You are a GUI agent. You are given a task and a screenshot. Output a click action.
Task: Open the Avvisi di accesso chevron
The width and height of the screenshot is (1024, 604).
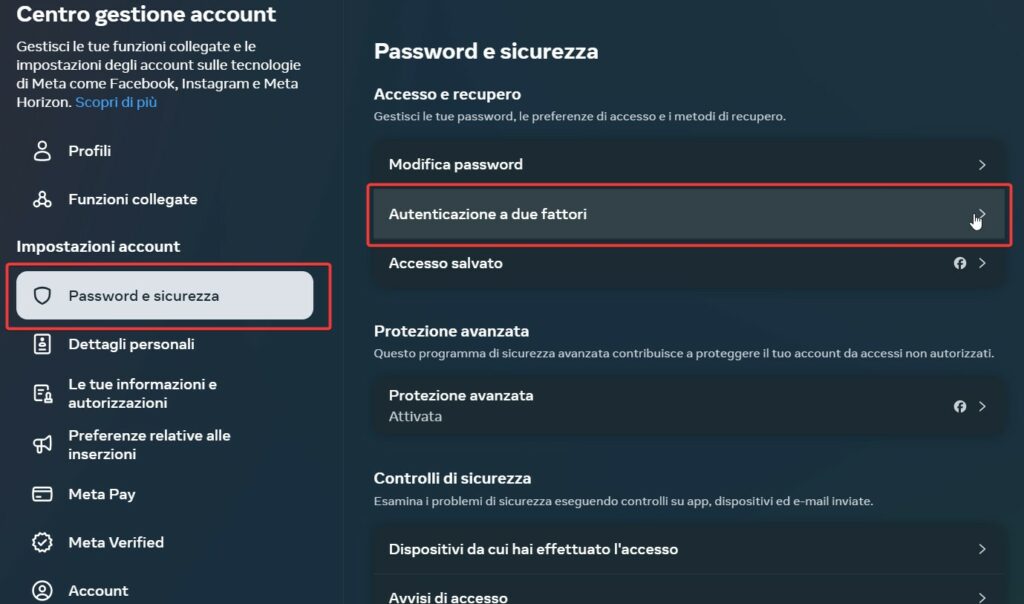[x=982, y=597]
